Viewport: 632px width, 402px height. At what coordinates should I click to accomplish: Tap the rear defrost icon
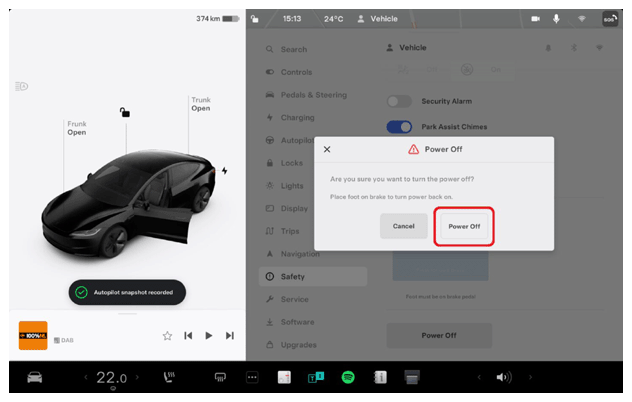(x=220, y=377)
